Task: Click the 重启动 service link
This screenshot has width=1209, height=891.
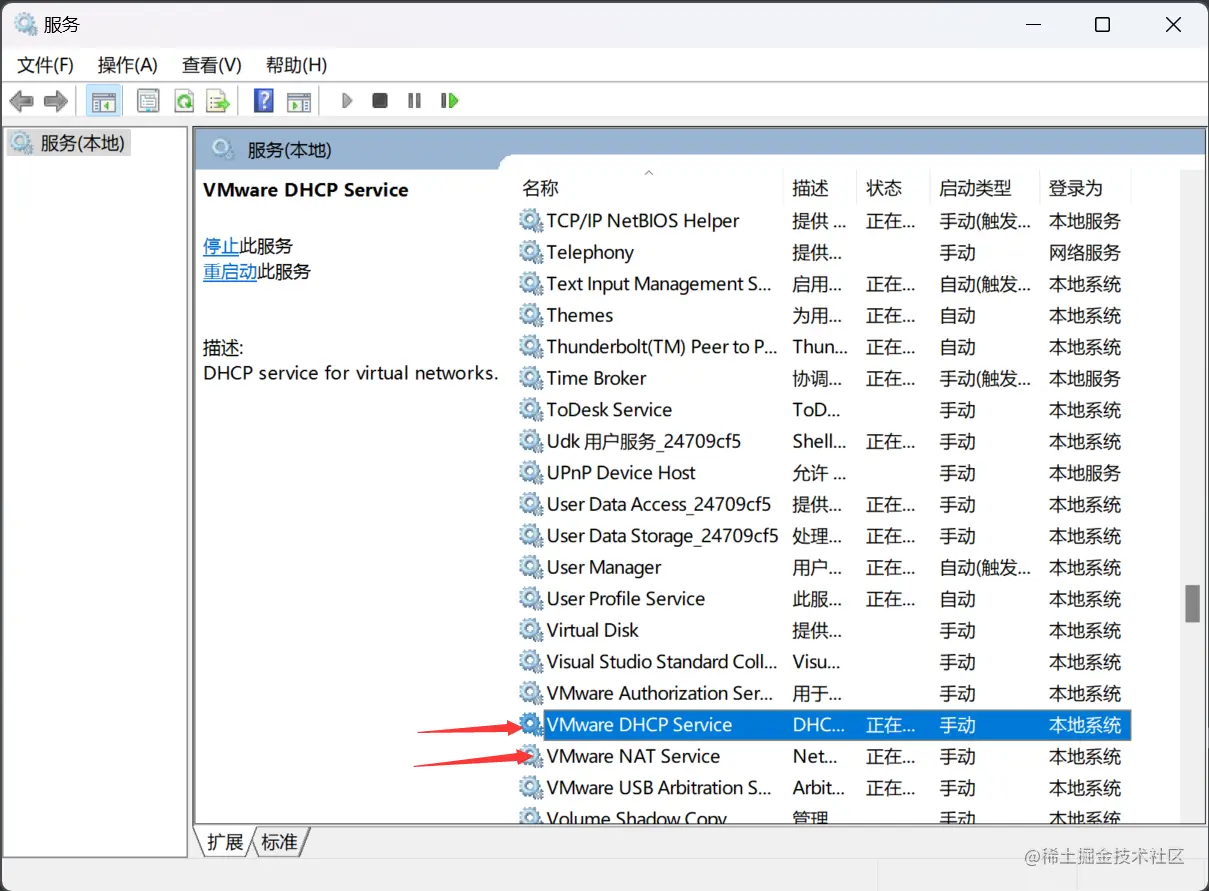Action: (x=230, y=272)
